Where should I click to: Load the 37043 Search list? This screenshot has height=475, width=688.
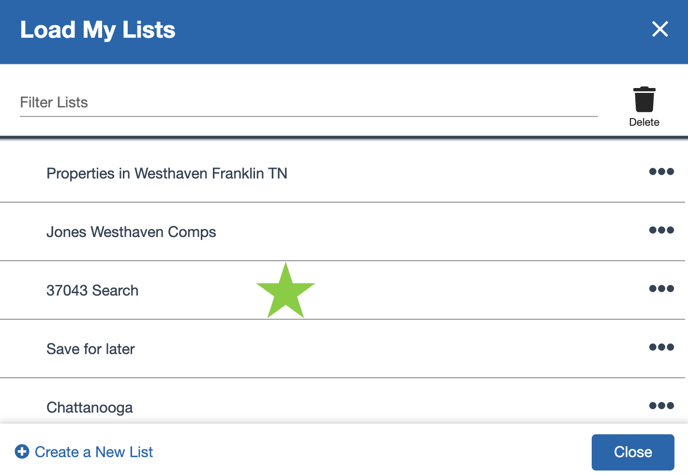pos(93,290)
